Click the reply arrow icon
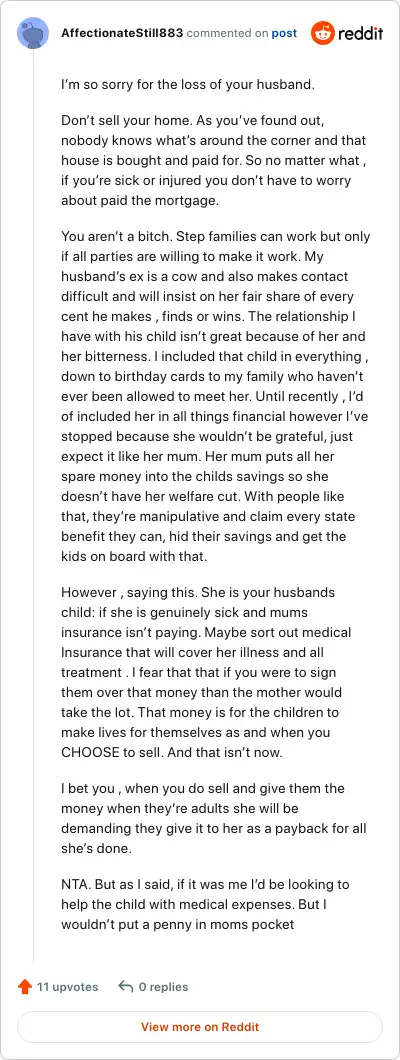The width and height of the screenshot is (400, 1060). pos(126,987)
